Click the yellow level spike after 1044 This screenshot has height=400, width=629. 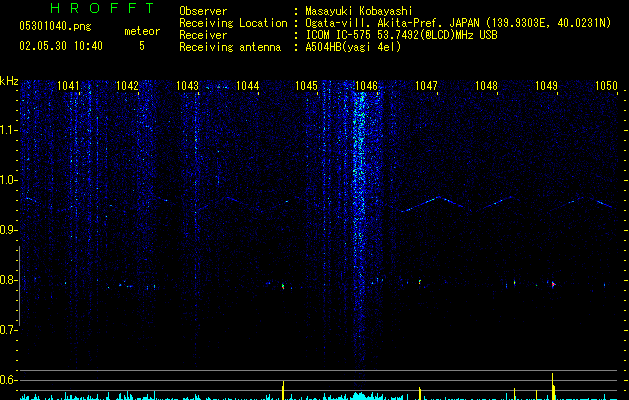tap(283, 390)
